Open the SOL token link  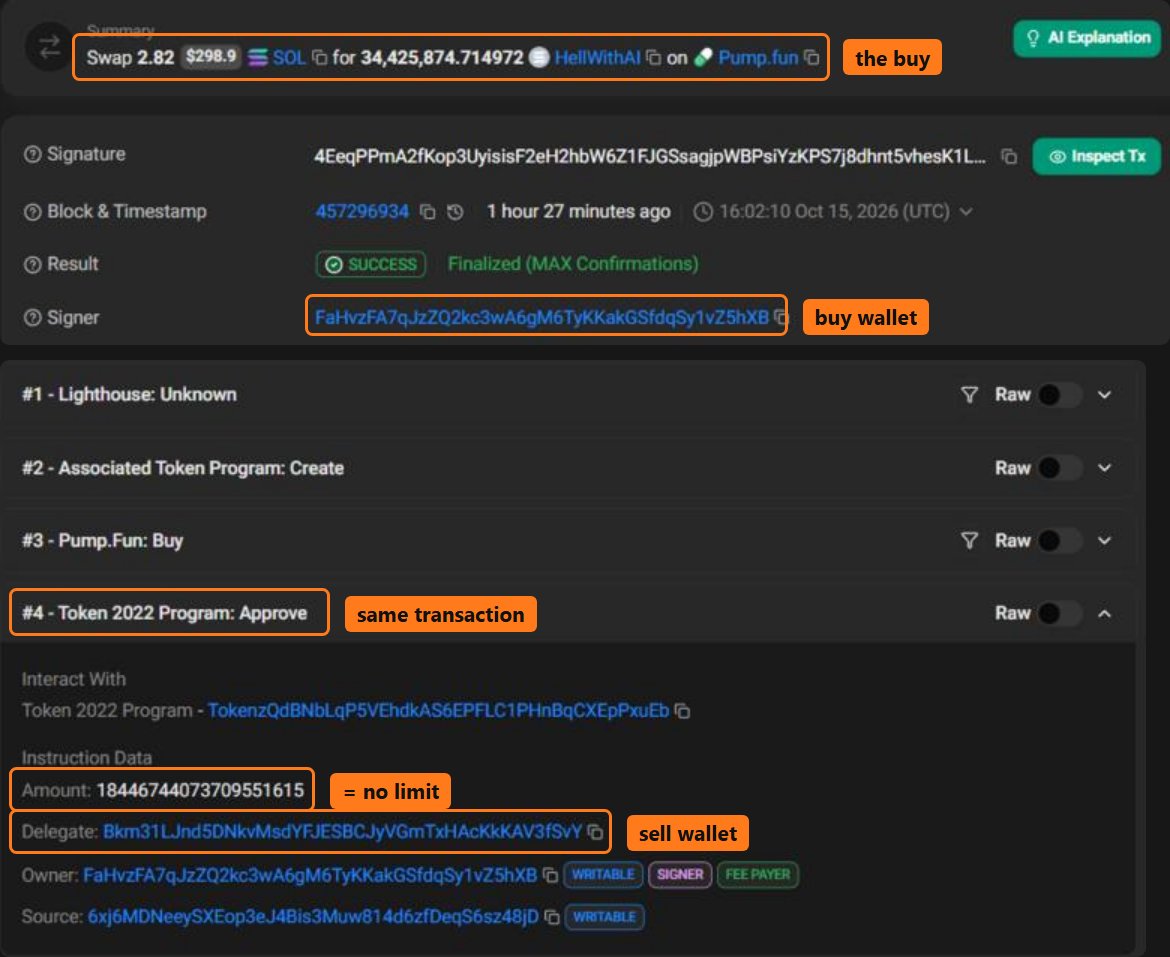coord(289,57)
